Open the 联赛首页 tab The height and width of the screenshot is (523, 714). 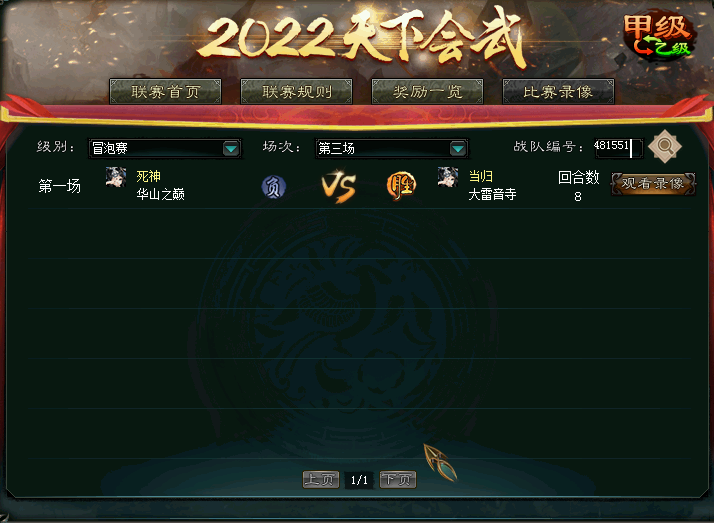click(x=165, y=91)
